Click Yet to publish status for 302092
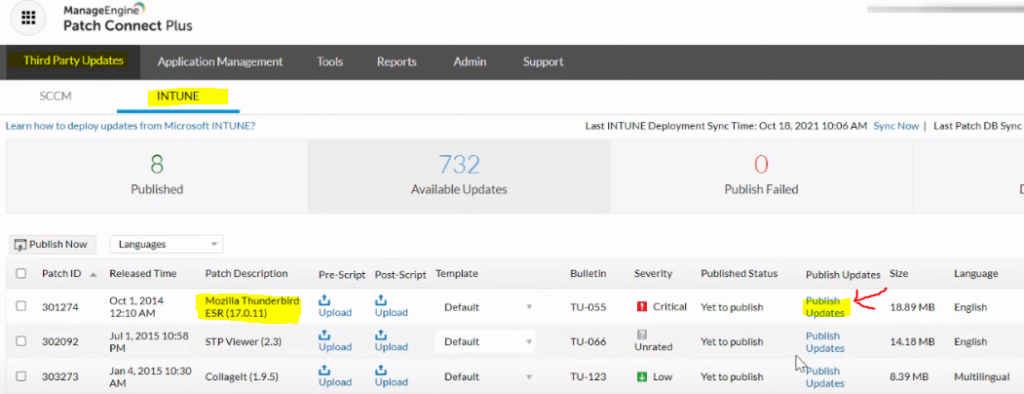Screen dimensions: 1024x394 click(x=731, y=341)
